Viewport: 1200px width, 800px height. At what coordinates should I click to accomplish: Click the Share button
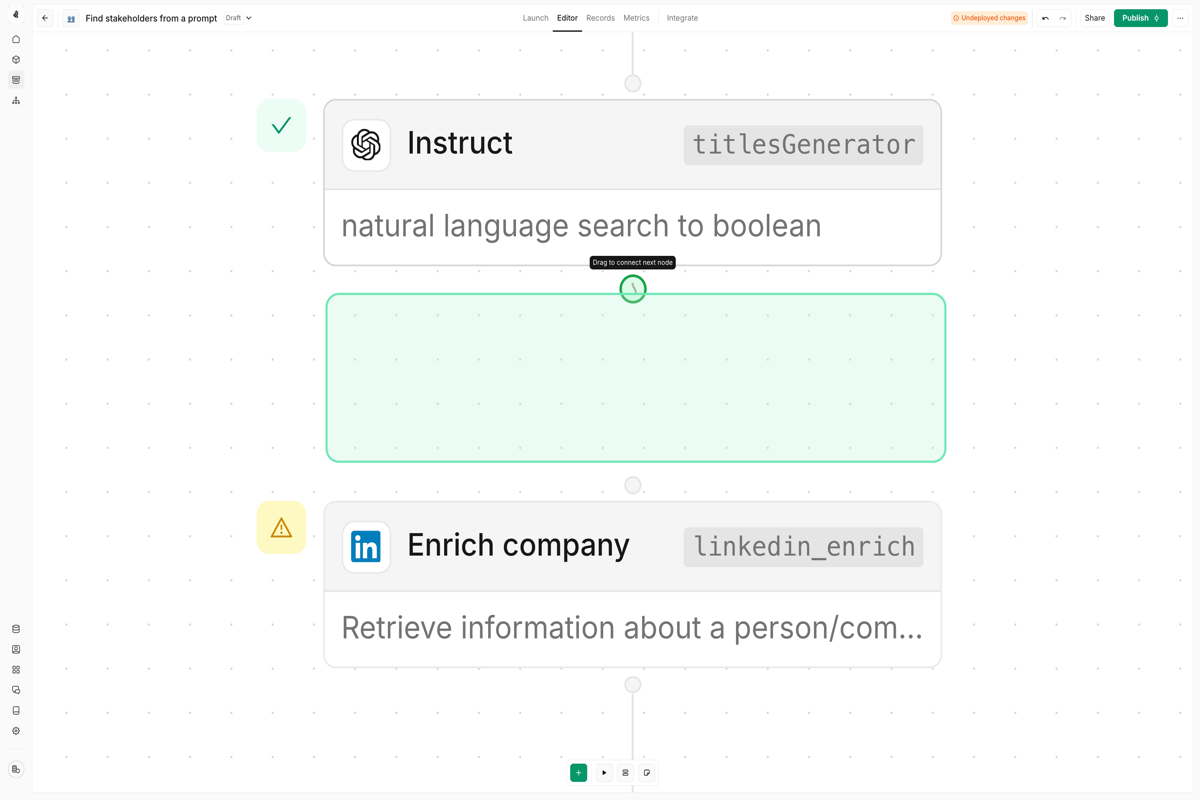[x=1095, y=18]
